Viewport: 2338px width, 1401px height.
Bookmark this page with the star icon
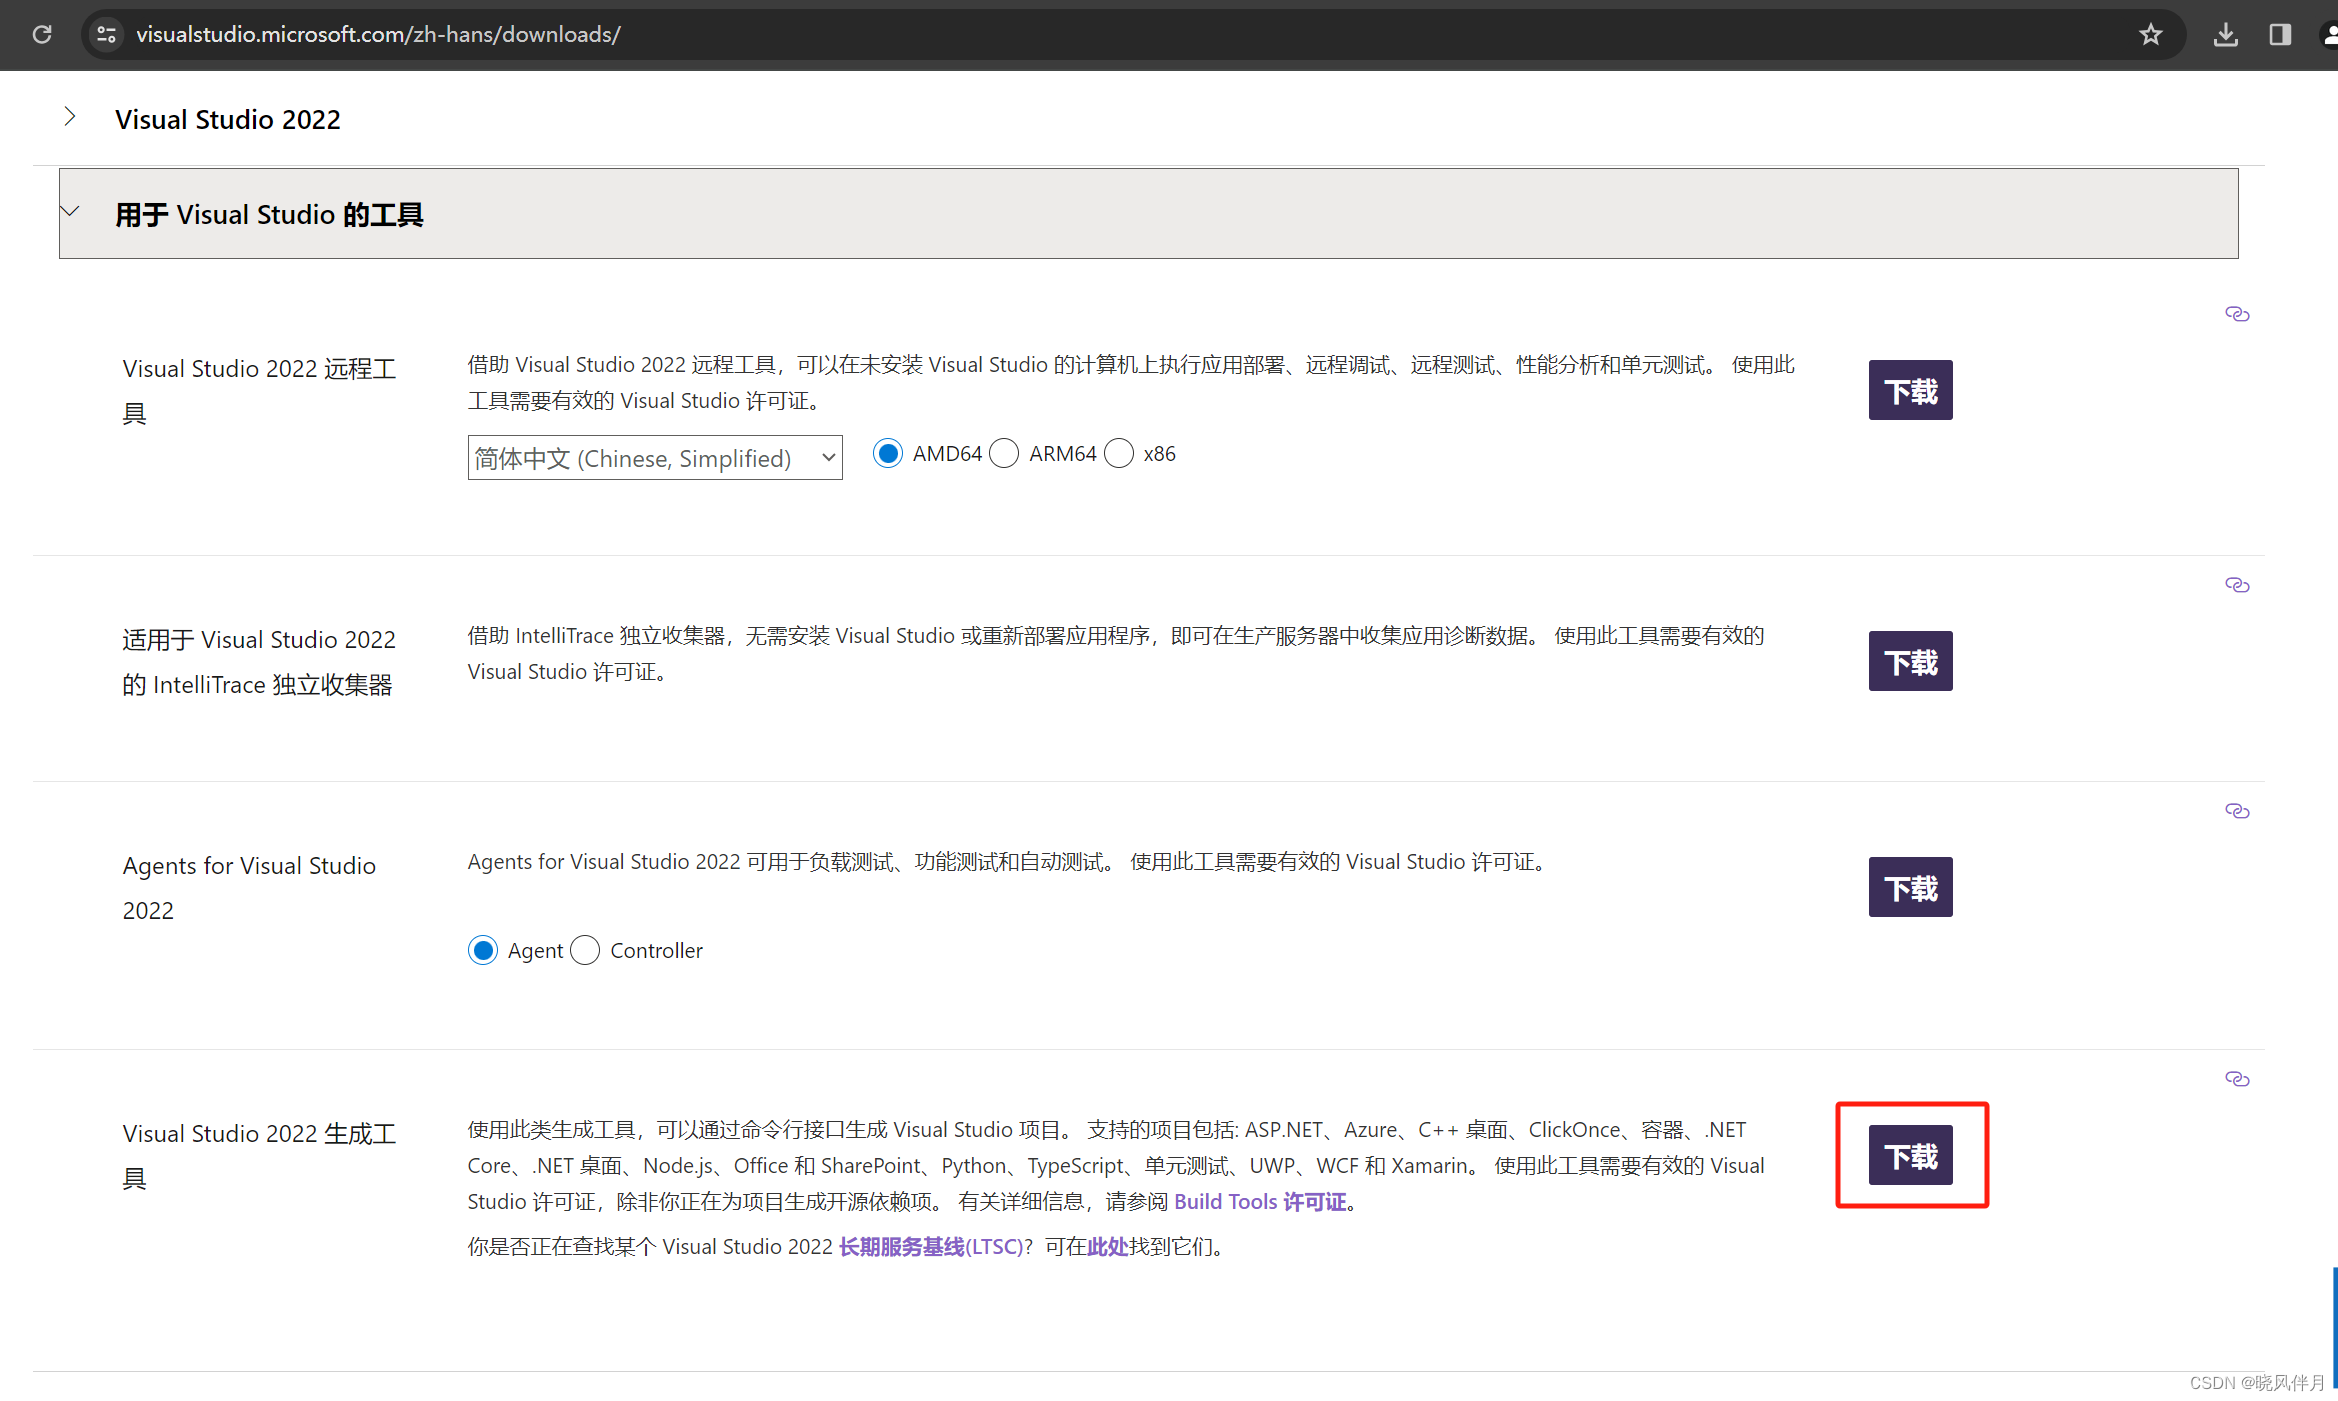pos(2151,35)
